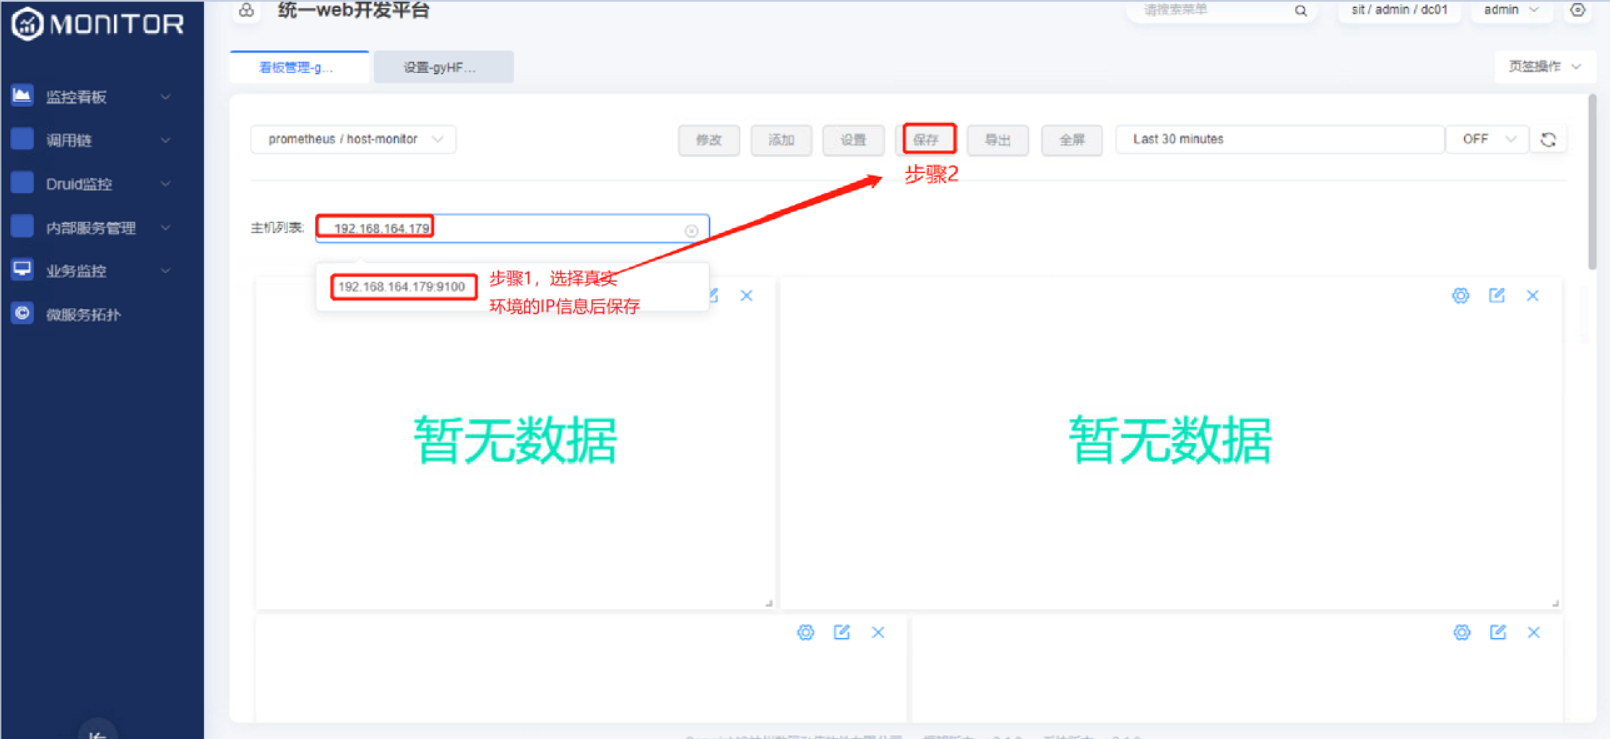
Task: Edit the top-right panel
Action: (1497, 295)
